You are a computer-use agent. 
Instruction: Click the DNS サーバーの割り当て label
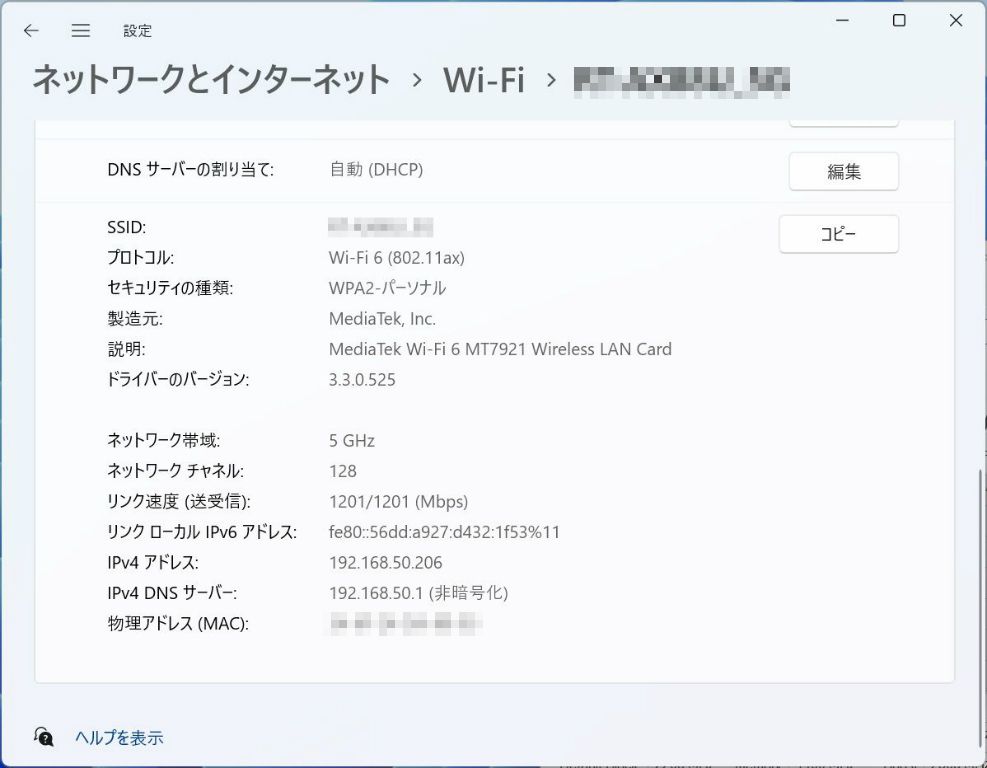[191, 169]
